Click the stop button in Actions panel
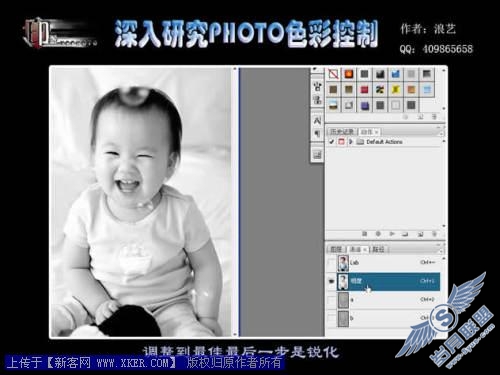 point(364,234)
